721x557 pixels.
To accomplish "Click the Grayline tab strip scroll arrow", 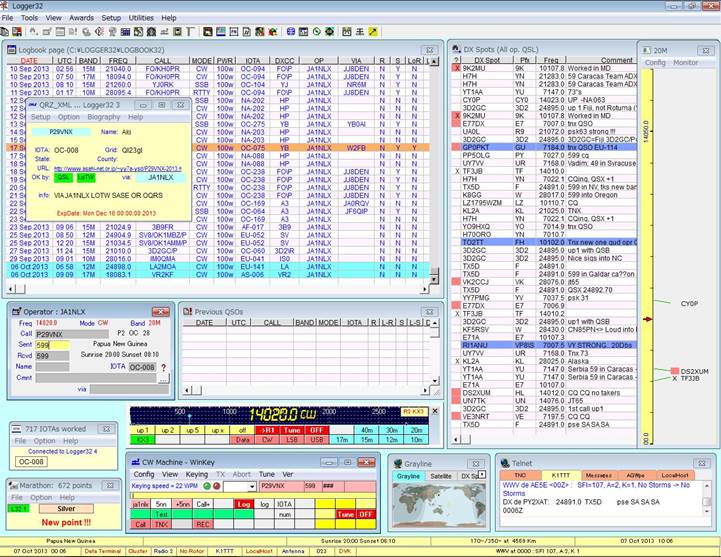I will [x=482, y=474].
